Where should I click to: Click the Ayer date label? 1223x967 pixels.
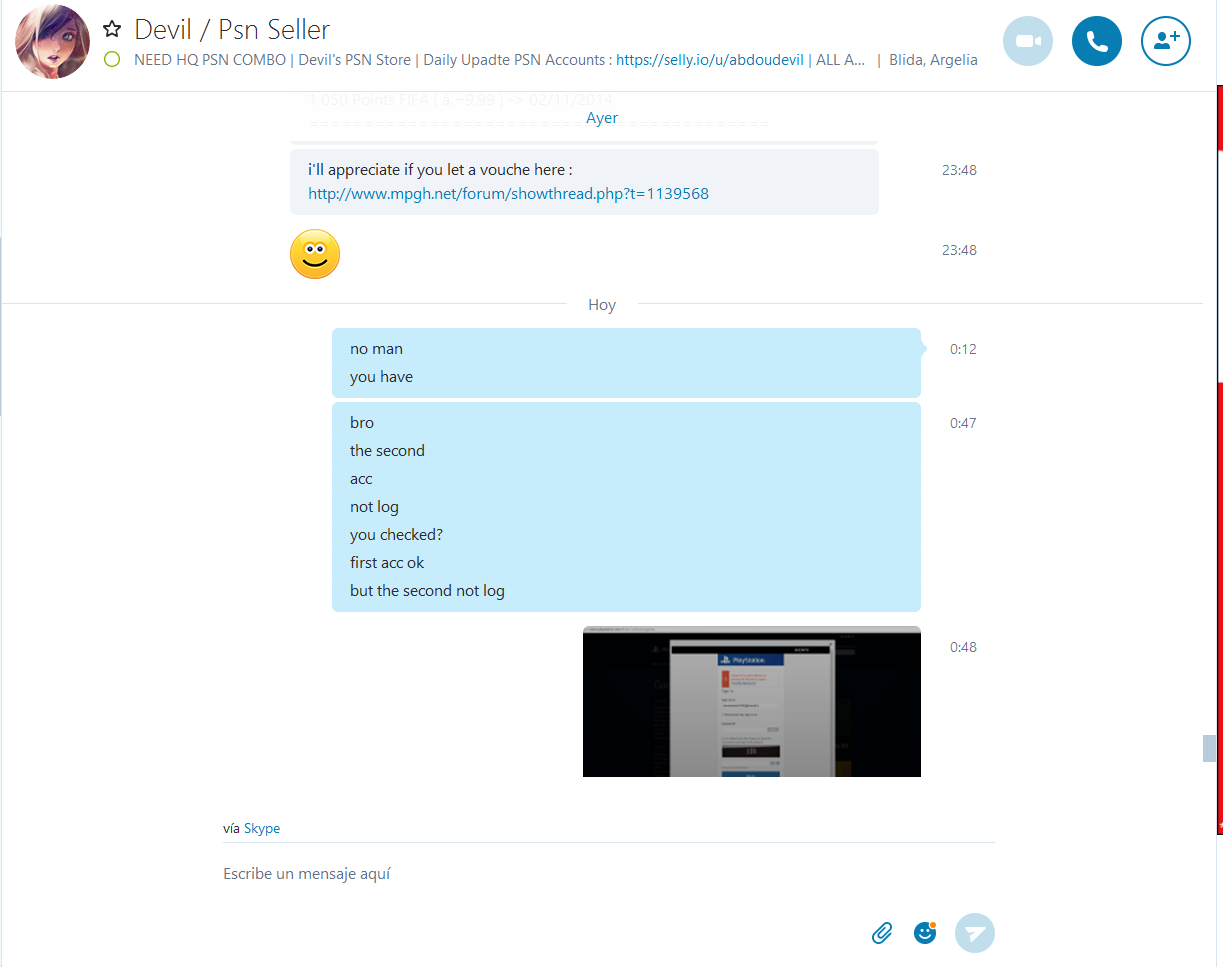(602, 118)
